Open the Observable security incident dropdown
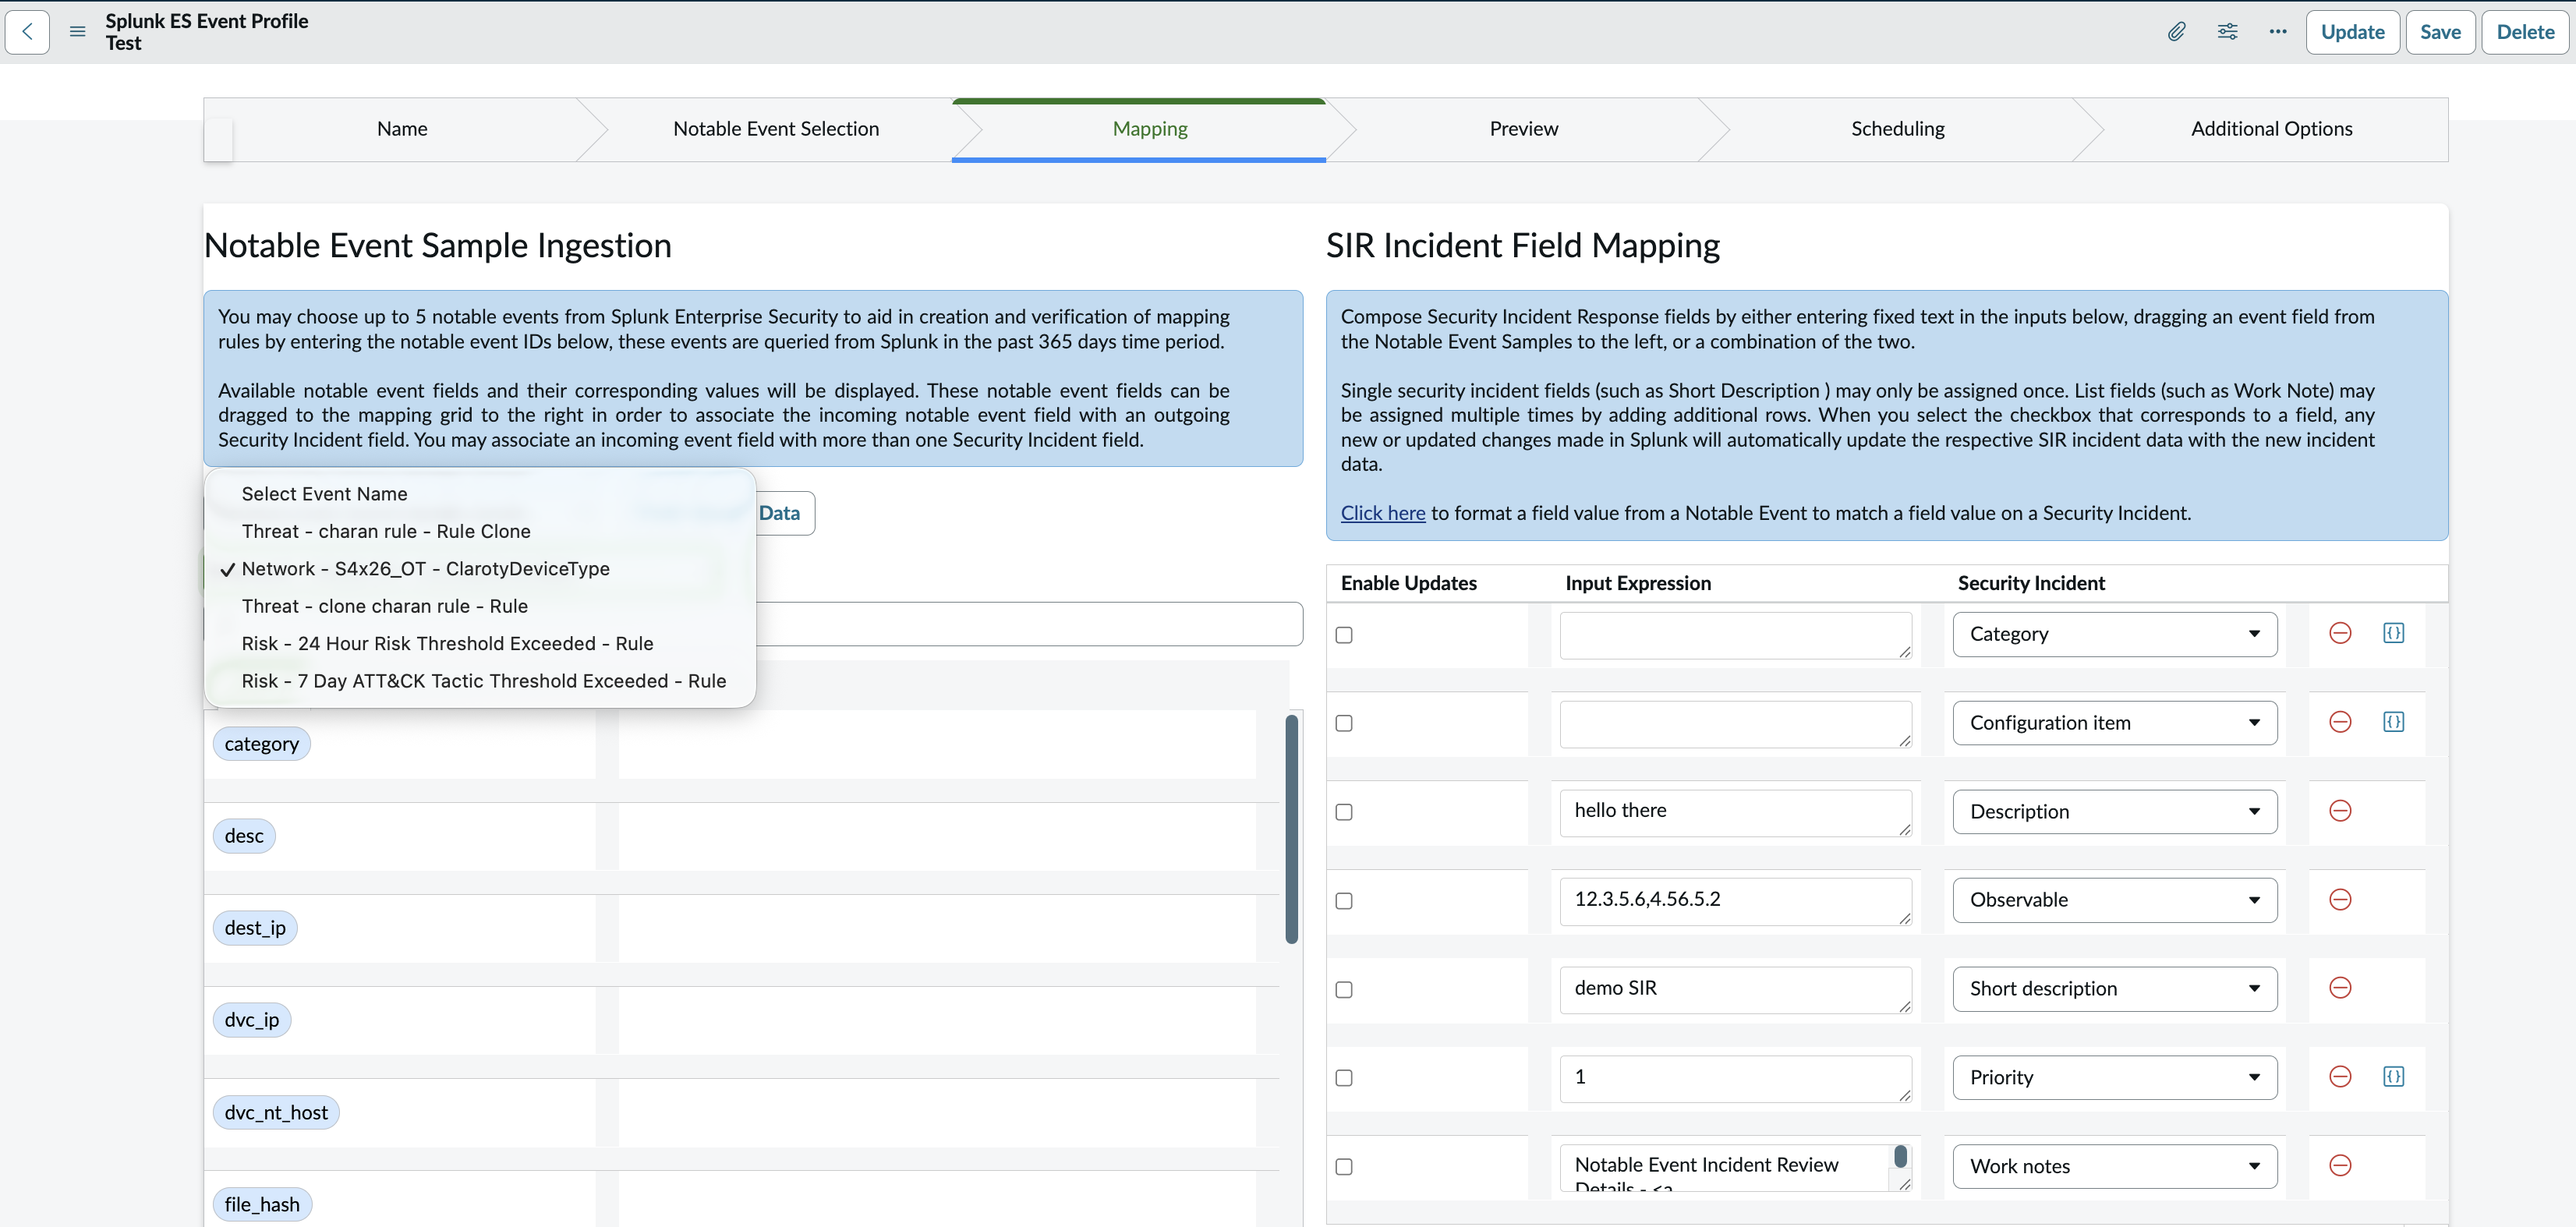This screenshot has height=1227, width=2576. click(x=2114, y=900)
